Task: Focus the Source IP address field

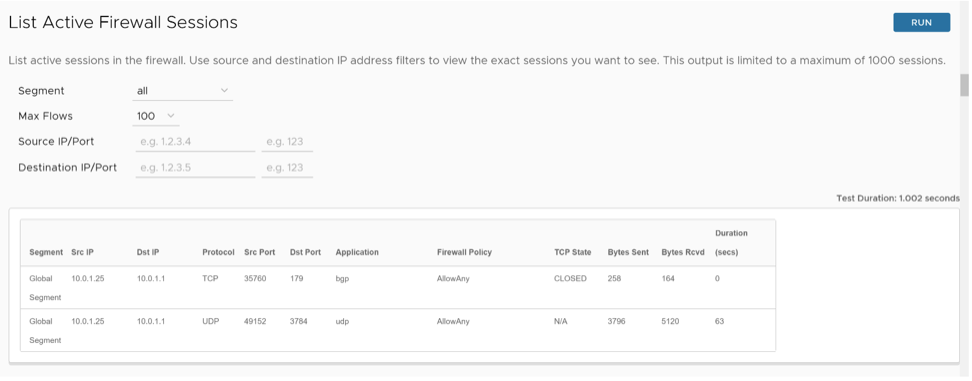Action: (x=195, y=142)
